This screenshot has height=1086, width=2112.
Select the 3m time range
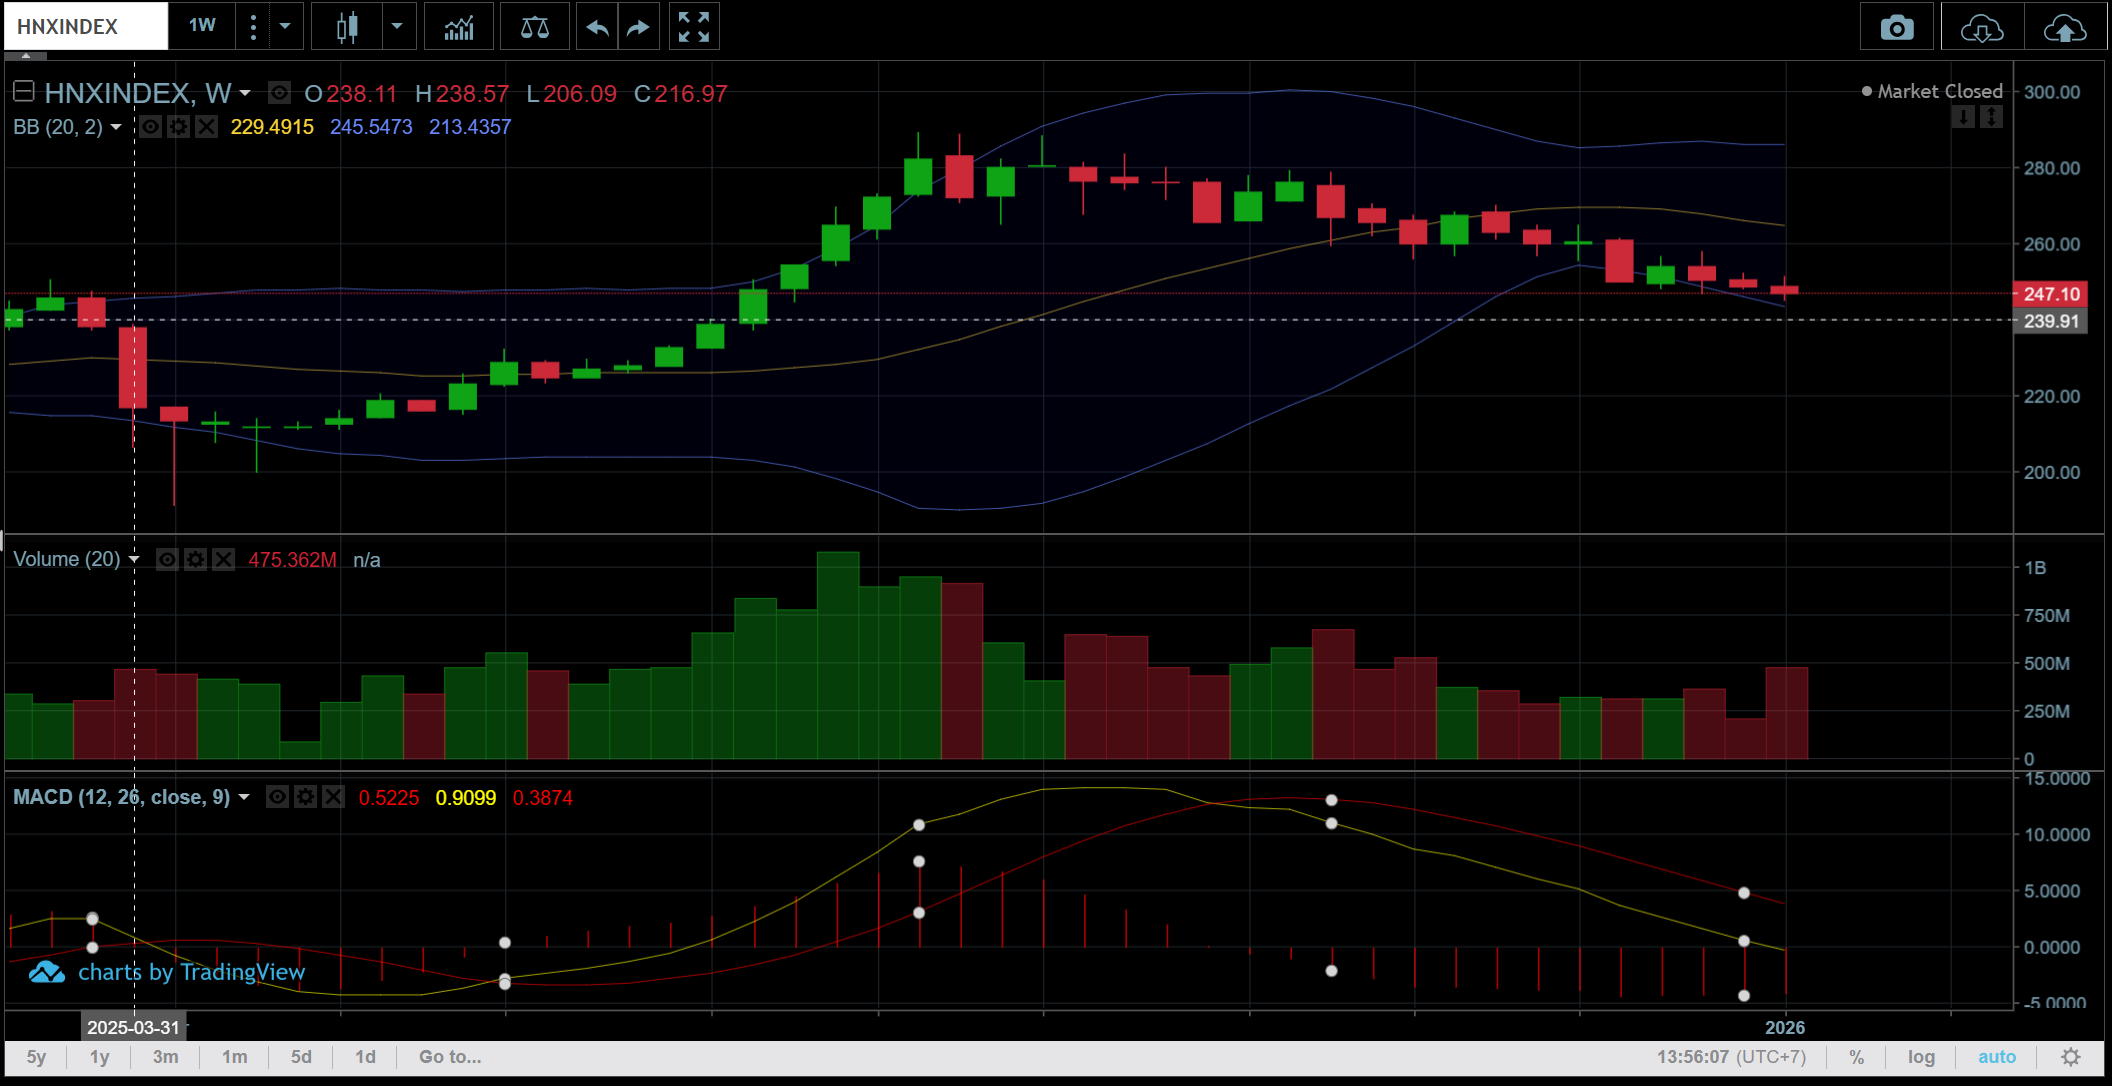[x=166, y=1057]
